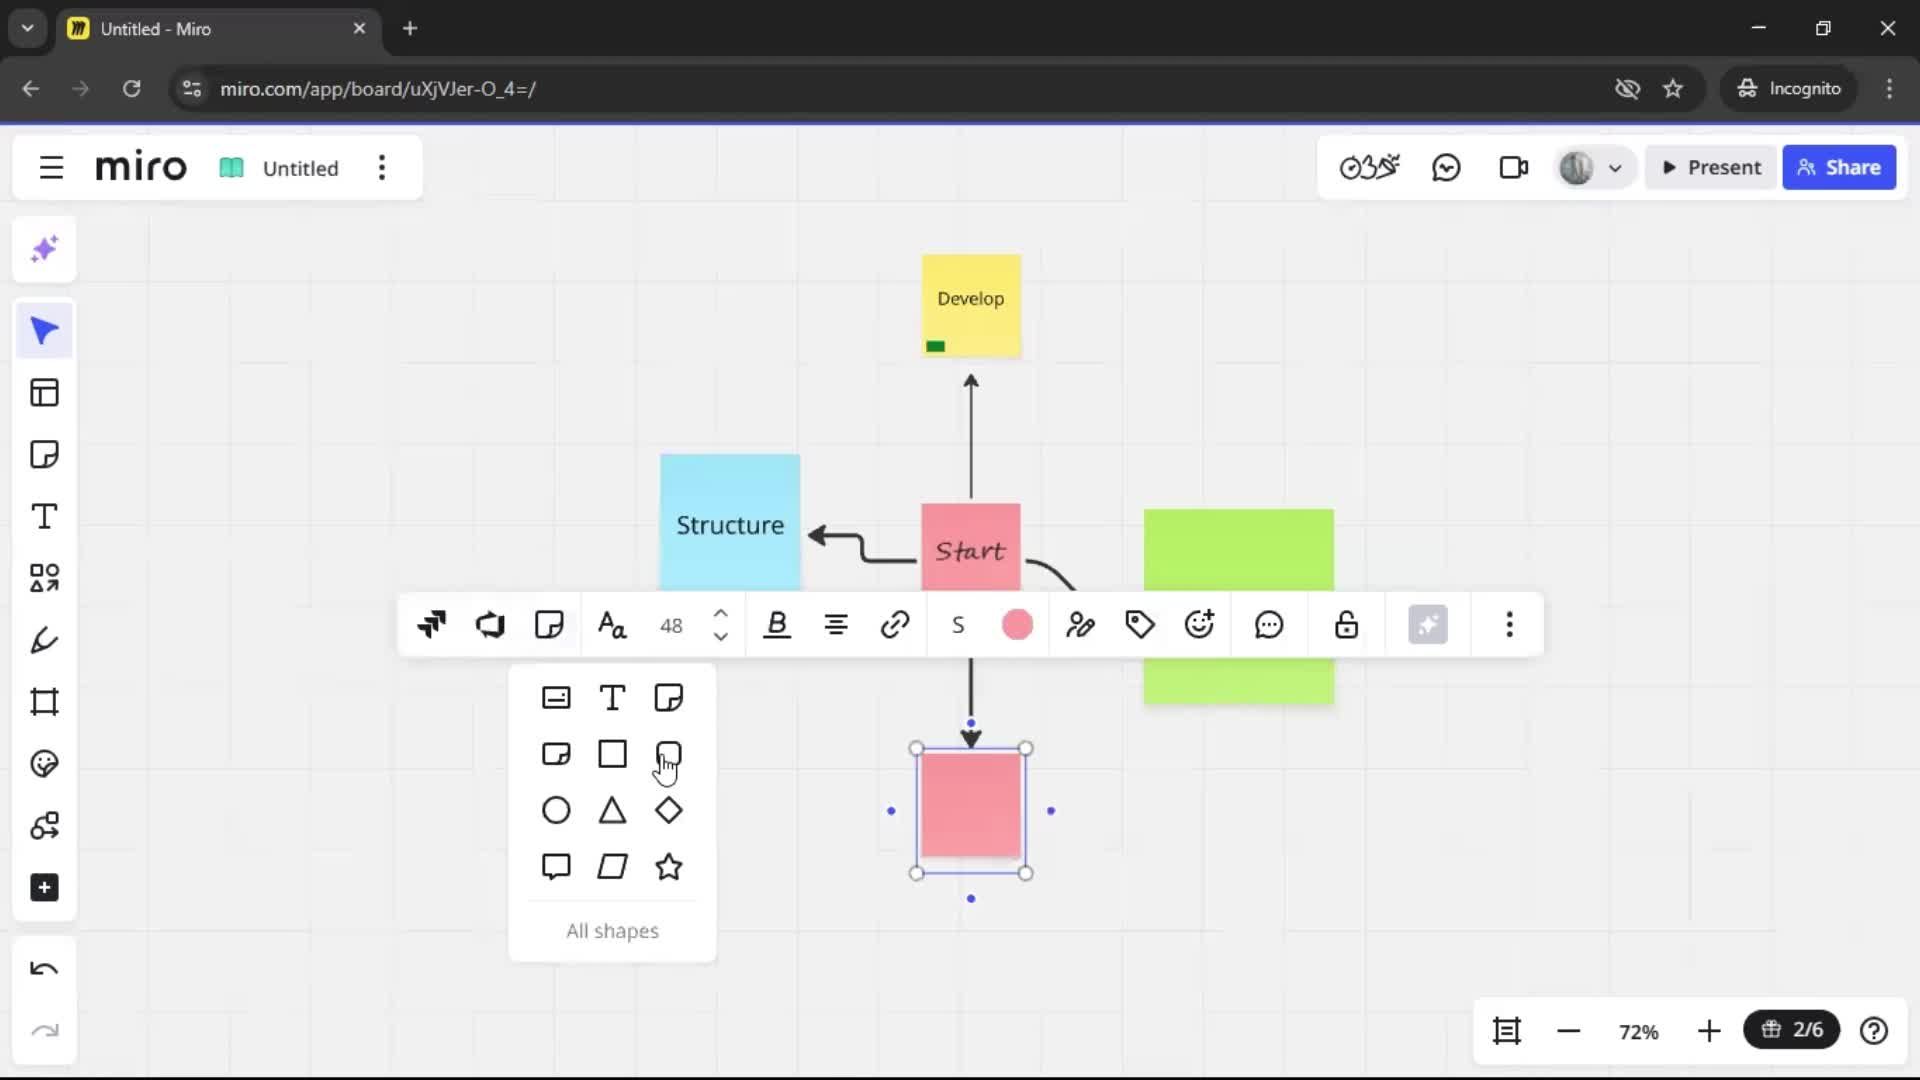This screenshot has height=1080, width=1920.
Task: Open the shapes and lines tool
Action: click(x=44, y=579)
